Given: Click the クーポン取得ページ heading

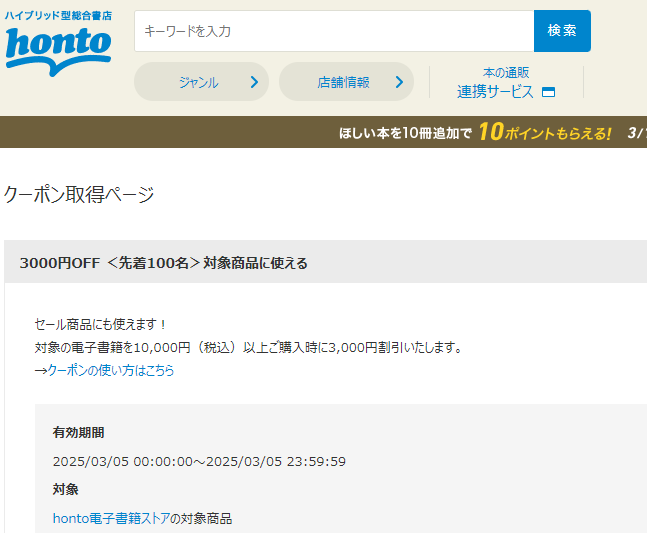Looking at the screenshot, I should pyautogui.click(x=79, y=194).
